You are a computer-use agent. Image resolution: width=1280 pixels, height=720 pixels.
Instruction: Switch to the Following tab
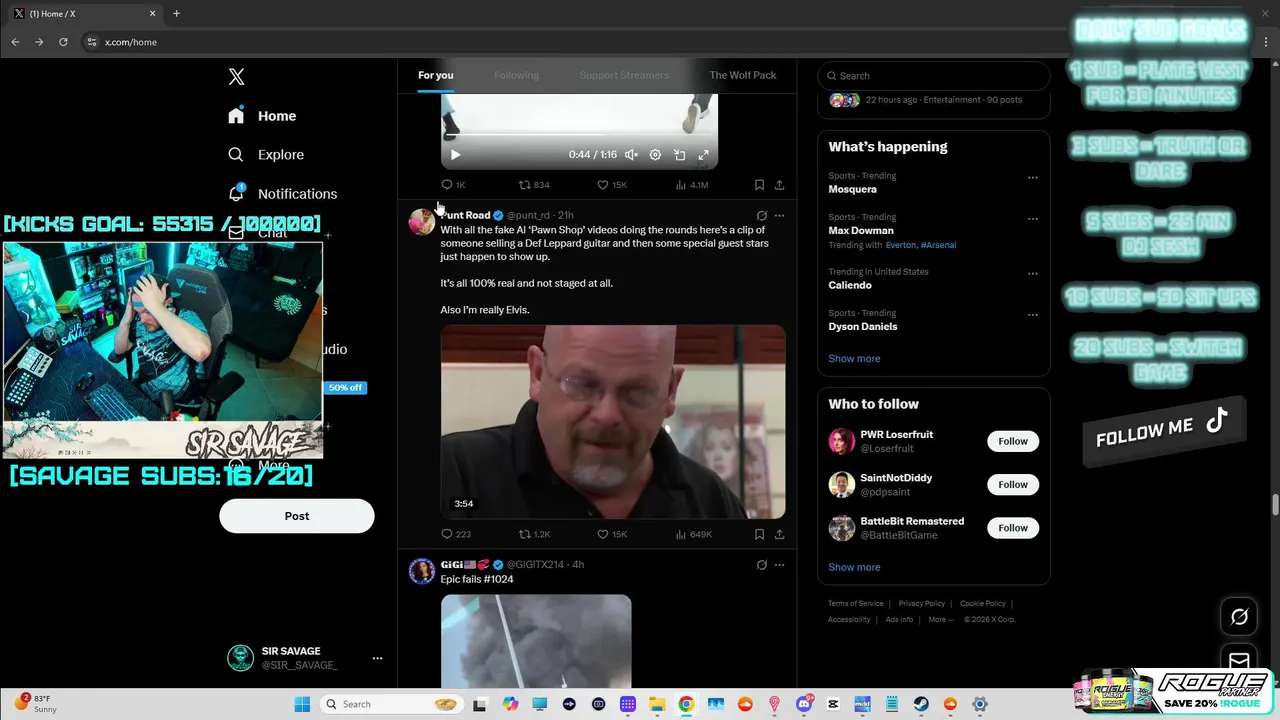(516, 75)
